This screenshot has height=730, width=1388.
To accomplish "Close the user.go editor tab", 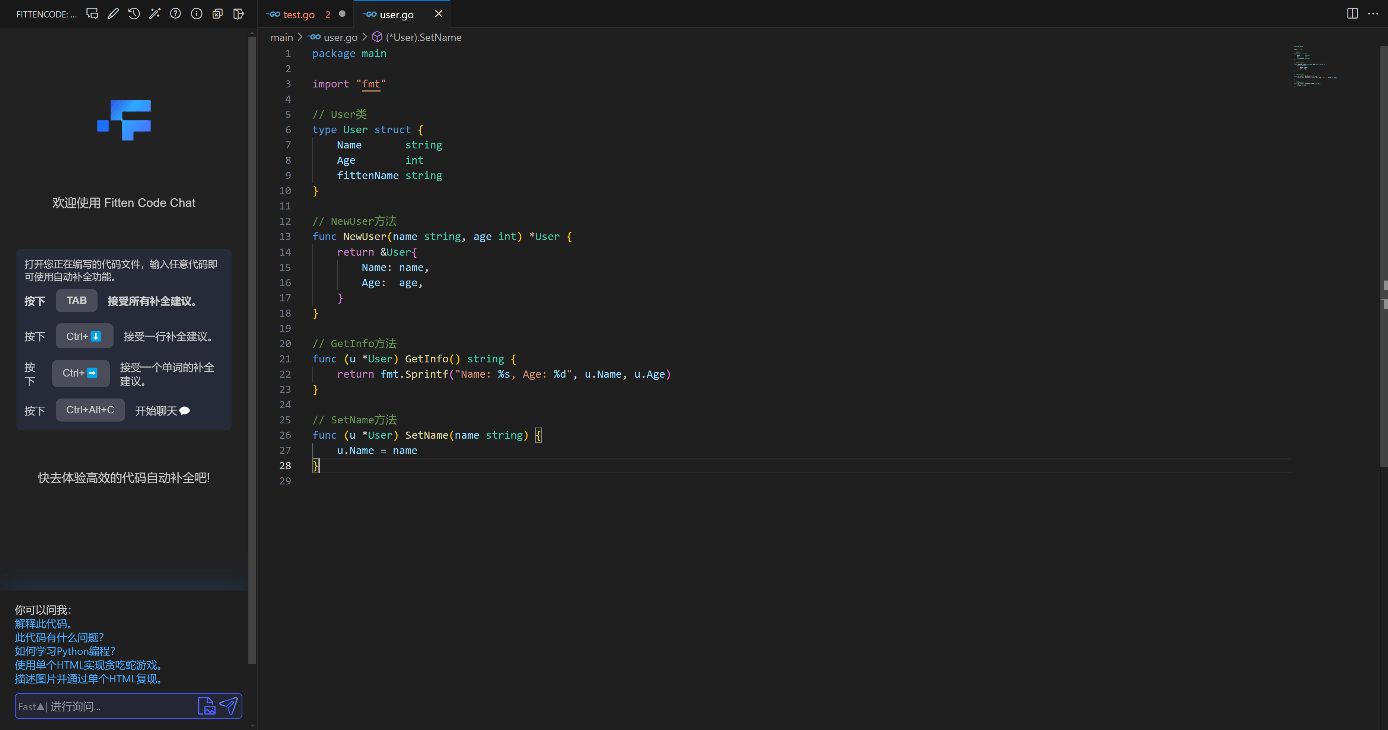I will point(438,15).
